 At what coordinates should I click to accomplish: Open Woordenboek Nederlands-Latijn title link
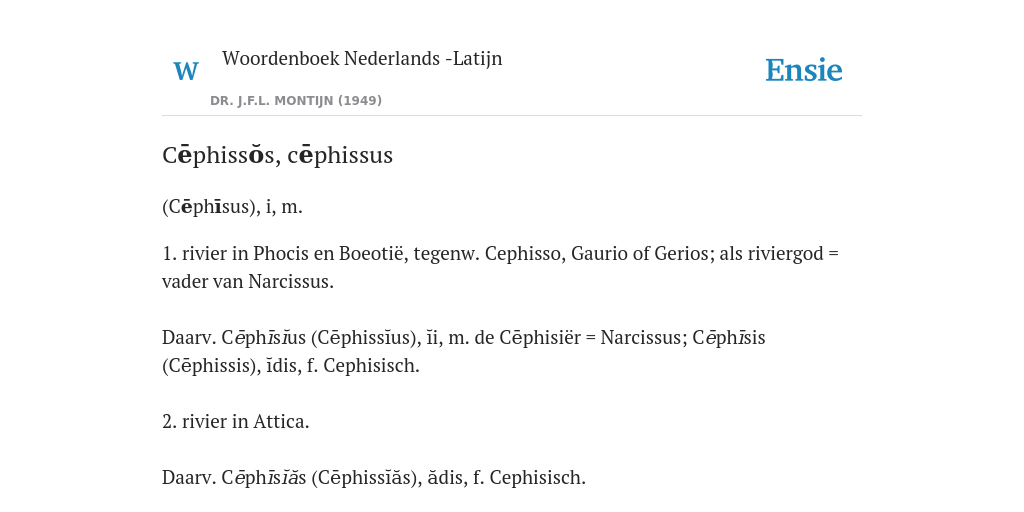[362, 59]
